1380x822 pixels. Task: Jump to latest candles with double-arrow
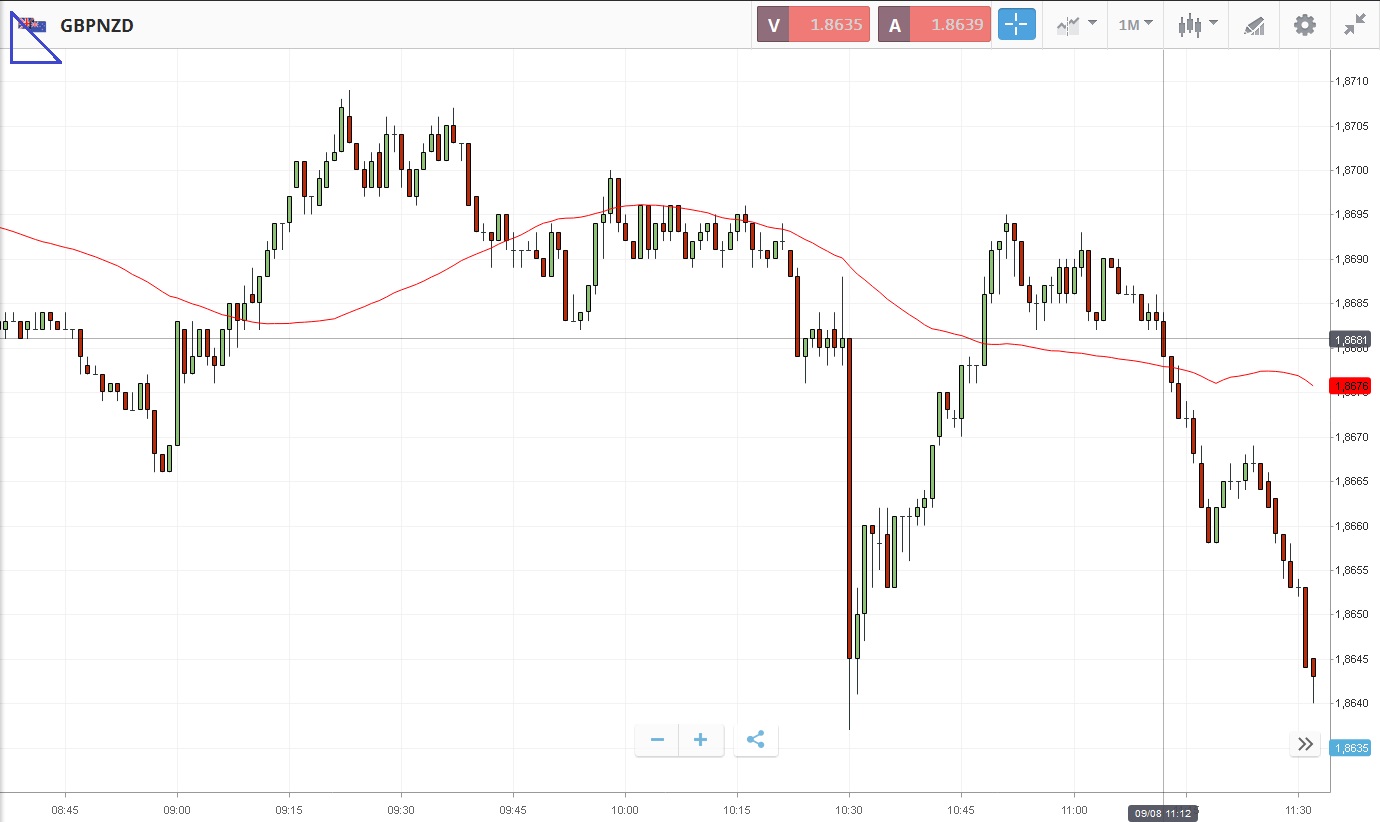point(1305,744)
